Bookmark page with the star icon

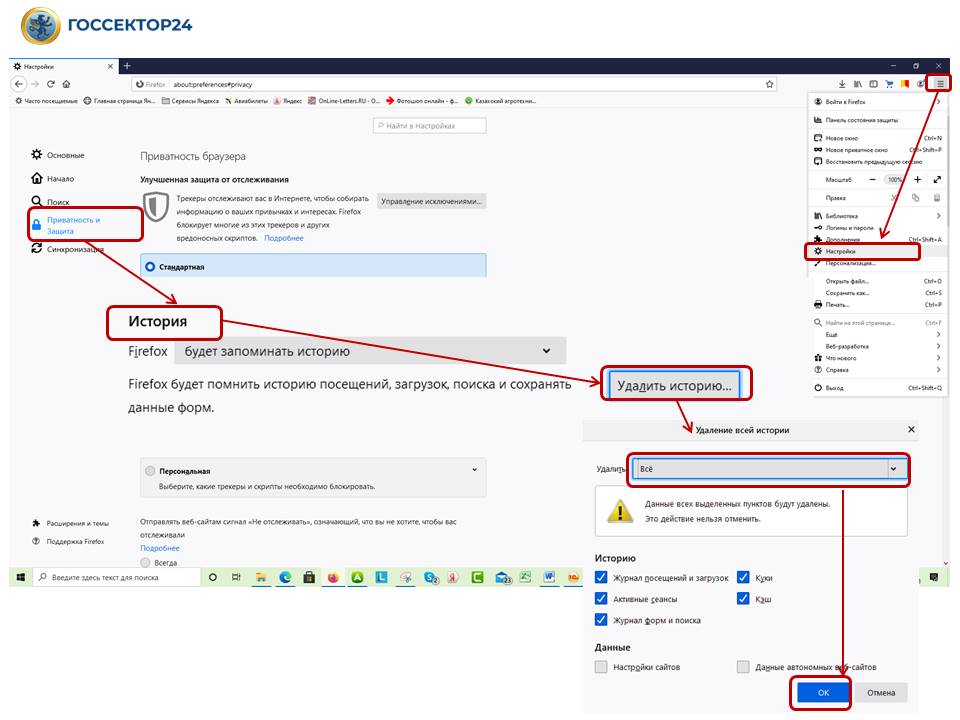click(x=770, y=84)
